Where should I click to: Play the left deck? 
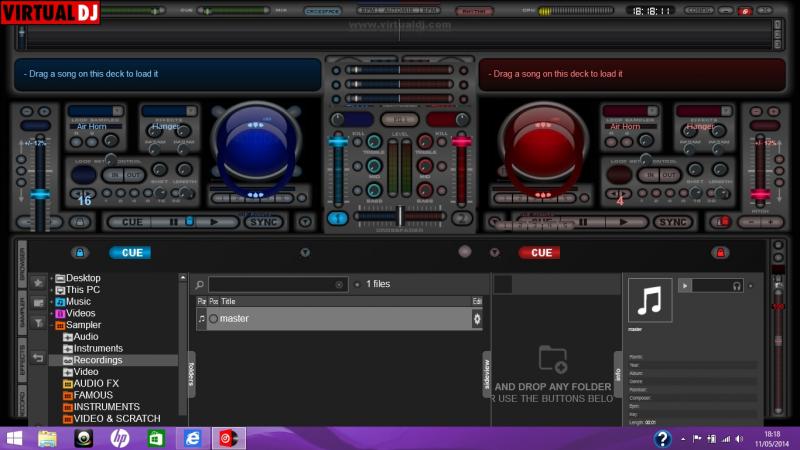(x=214, y=222)
